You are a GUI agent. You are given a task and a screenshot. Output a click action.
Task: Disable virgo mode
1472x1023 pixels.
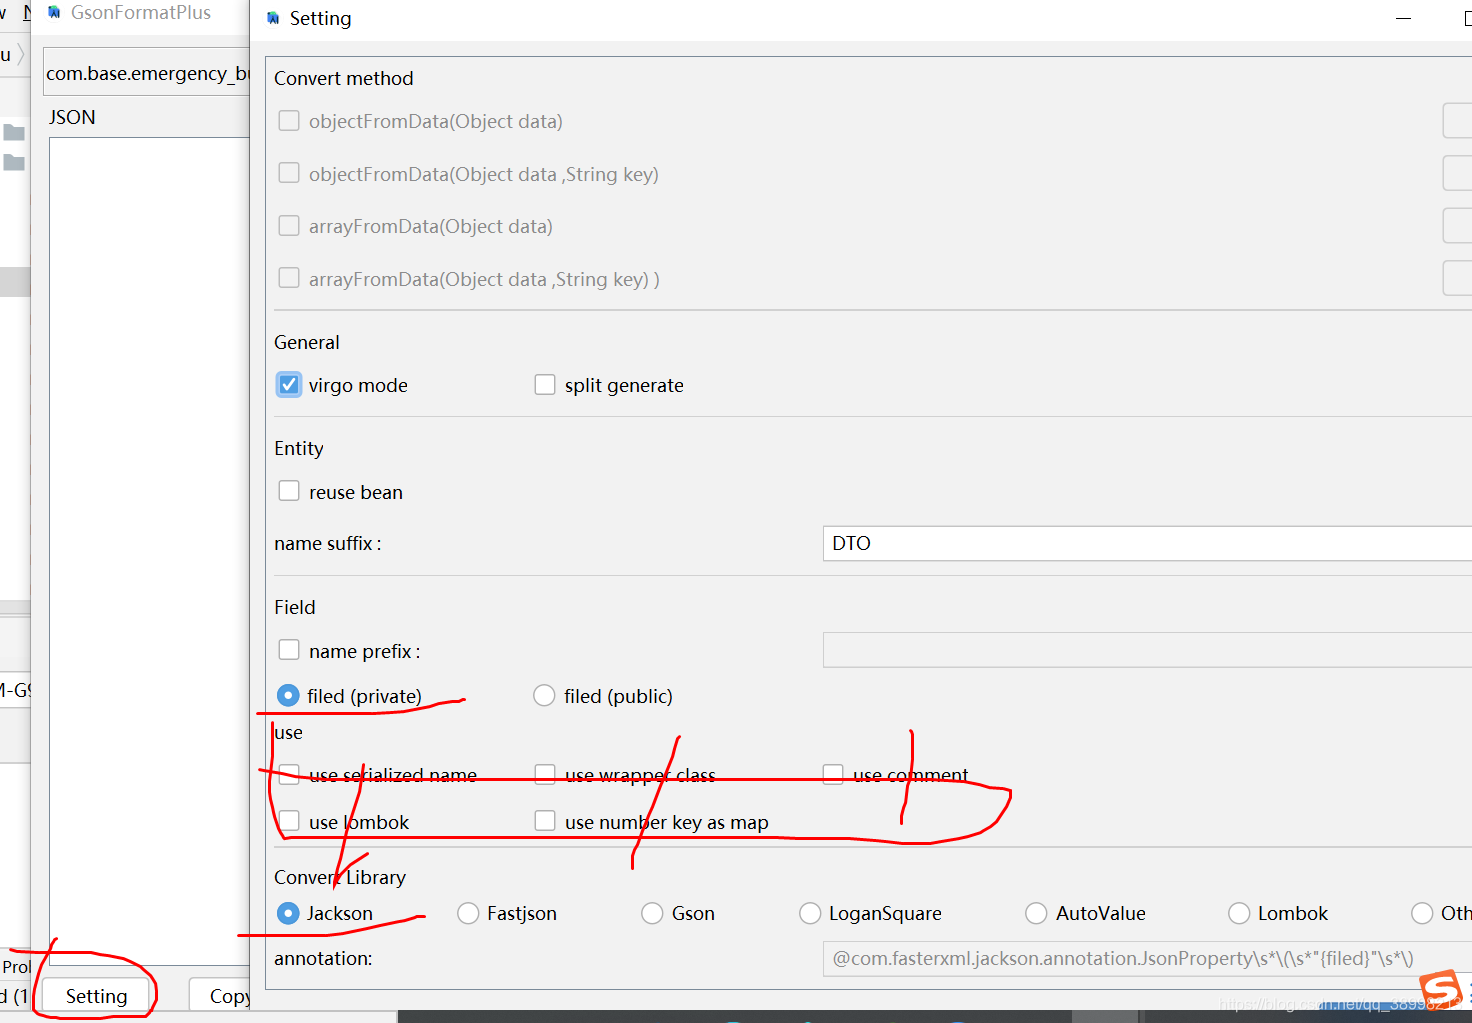coord(288,384)
